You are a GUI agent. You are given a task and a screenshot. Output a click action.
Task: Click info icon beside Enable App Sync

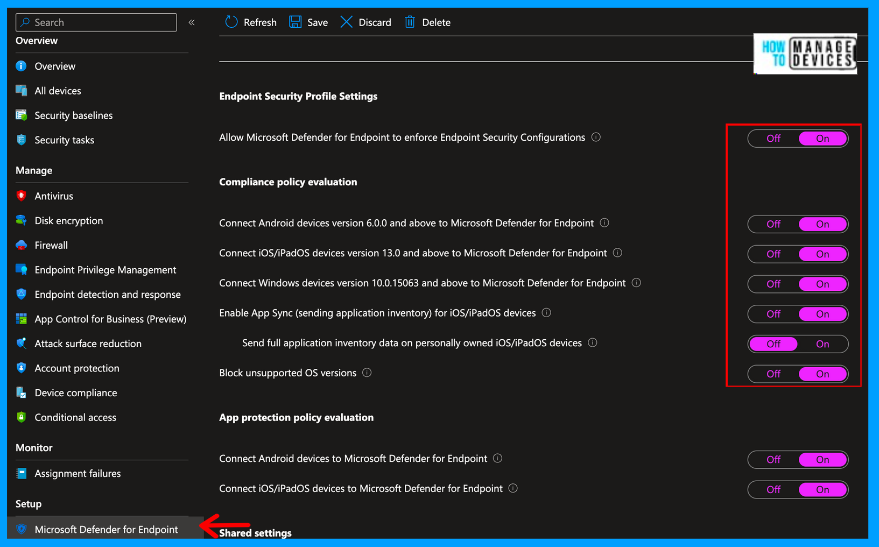(x=547, y=313)
